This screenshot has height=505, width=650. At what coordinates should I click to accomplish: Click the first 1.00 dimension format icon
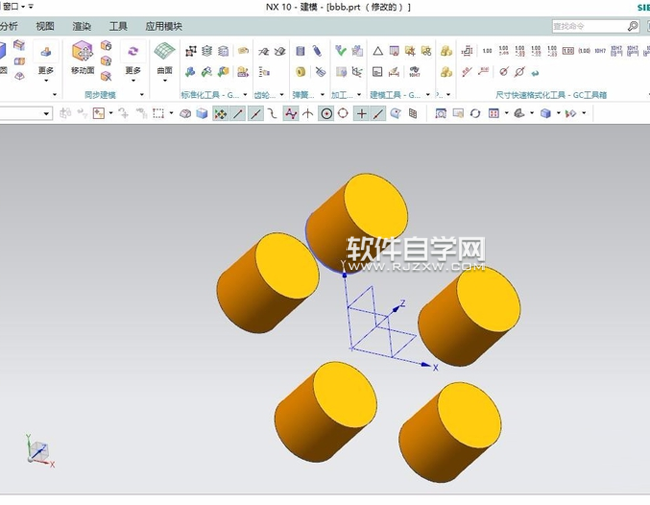click(487, 51)
